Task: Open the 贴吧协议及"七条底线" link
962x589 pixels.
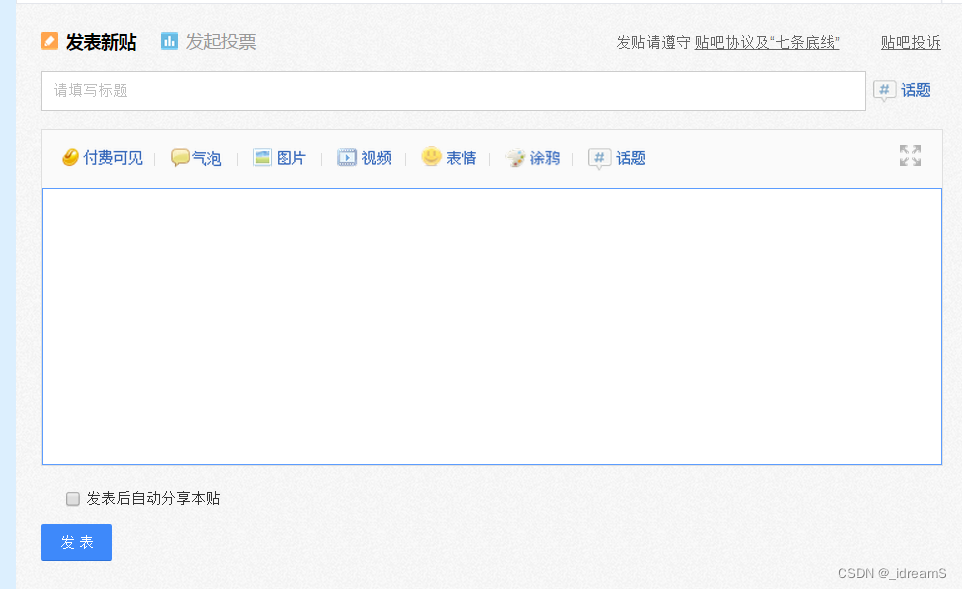Action: 767,42
